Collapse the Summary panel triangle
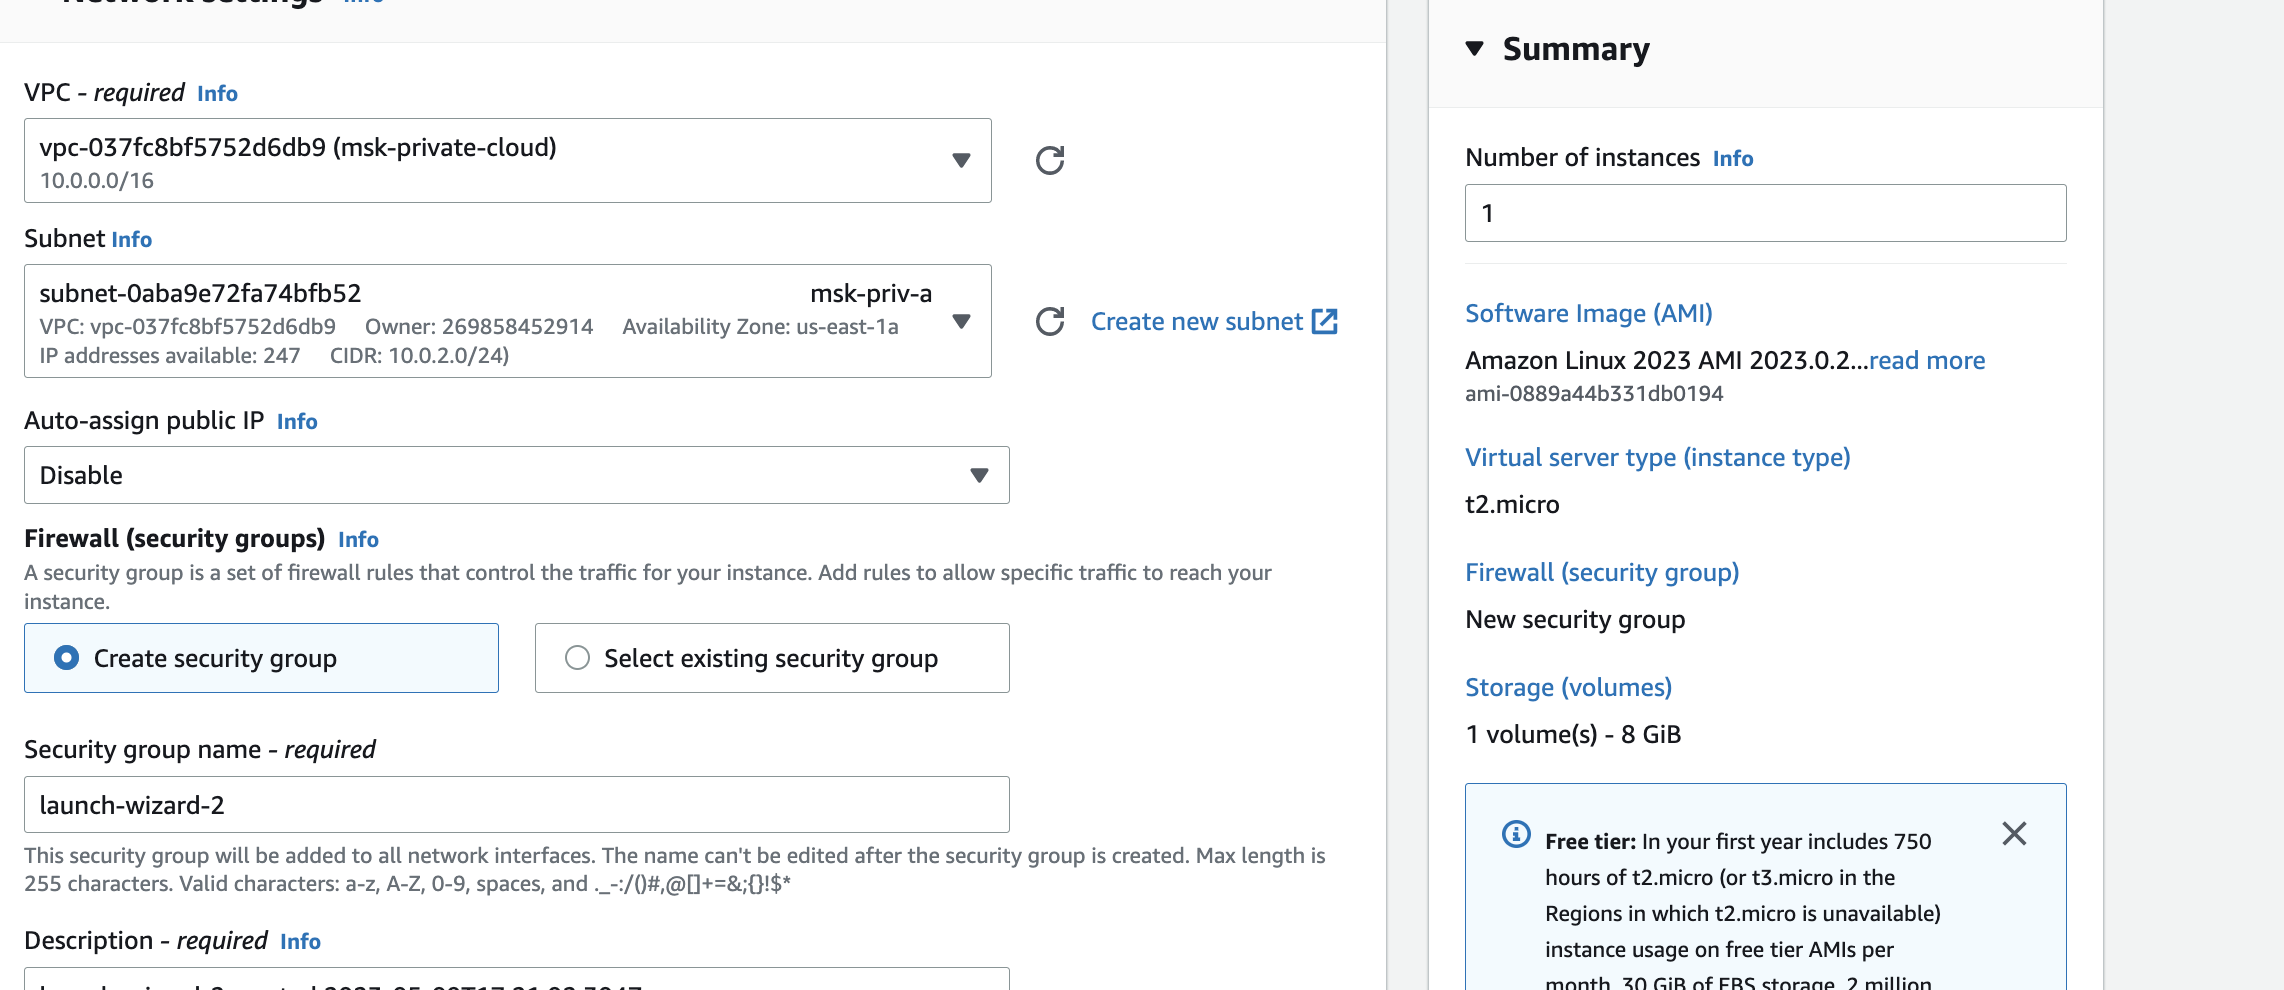Viewport: 2284px width, 990px height. tap(1474, 48)
